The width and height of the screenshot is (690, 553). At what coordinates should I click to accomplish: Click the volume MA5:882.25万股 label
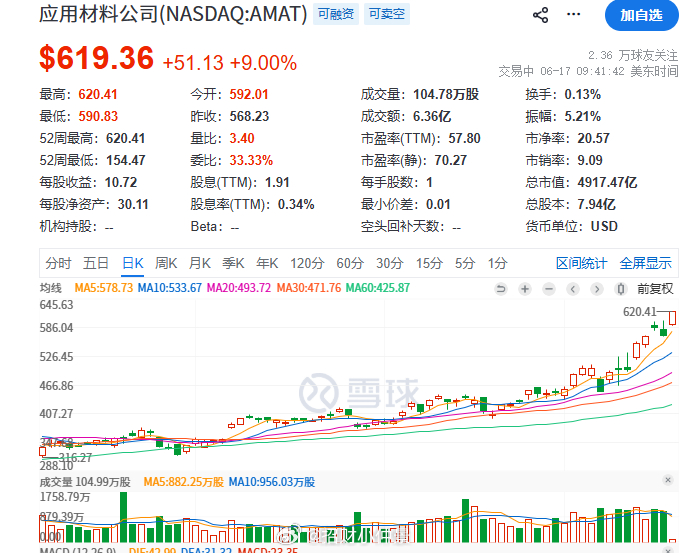coord(184,482)
